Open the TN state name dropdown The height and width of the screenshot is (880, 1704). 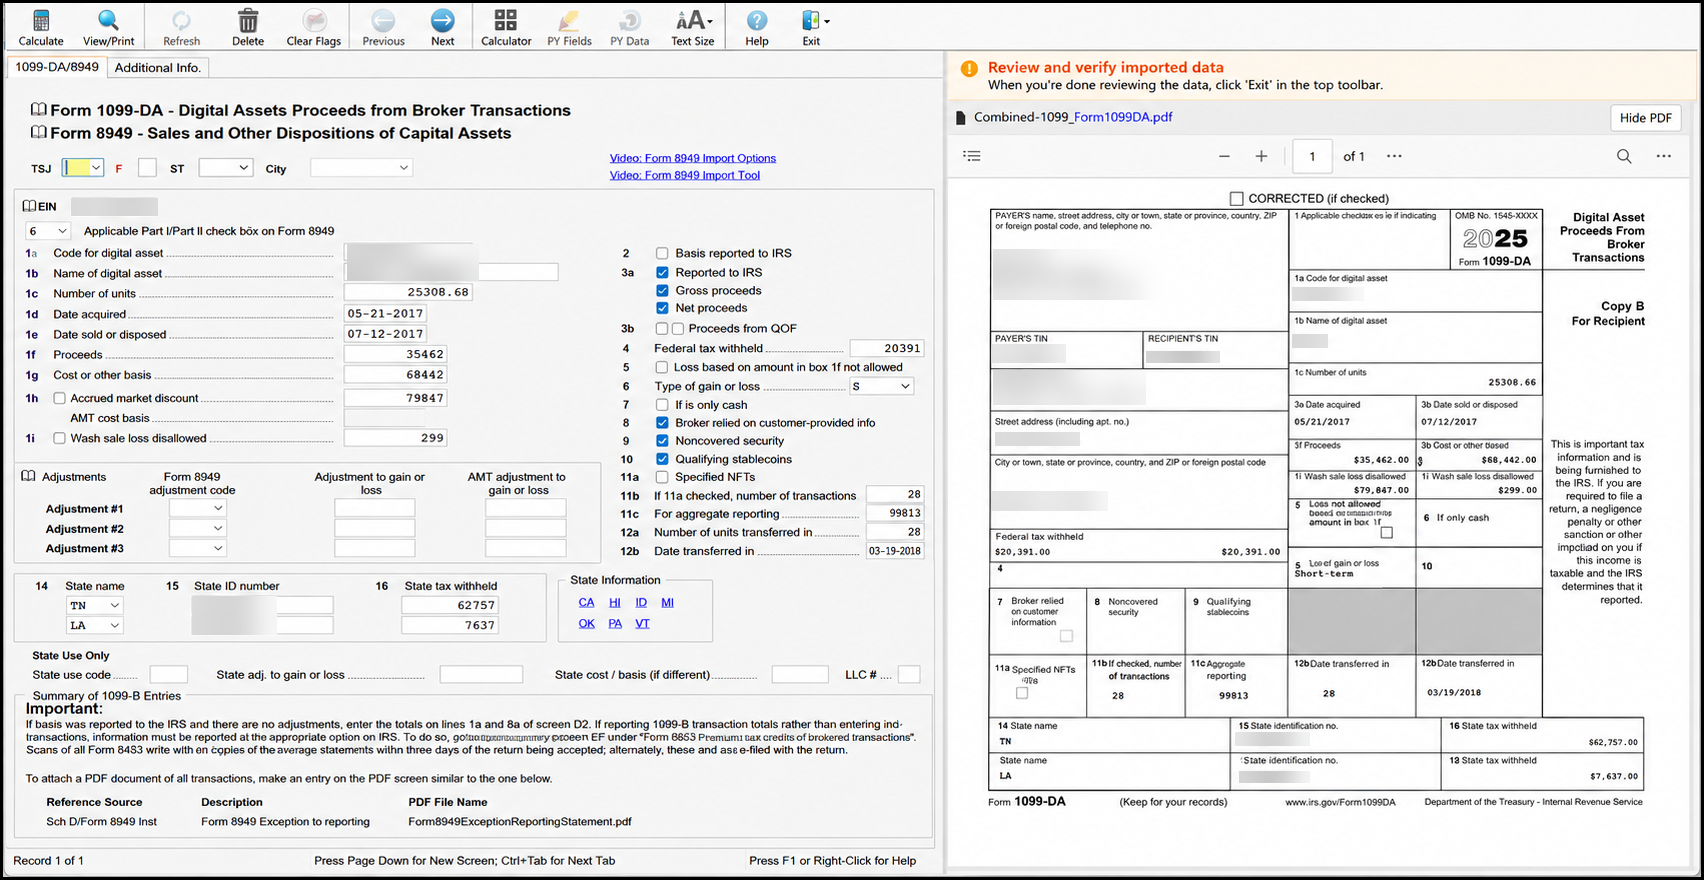pos(95,605)
